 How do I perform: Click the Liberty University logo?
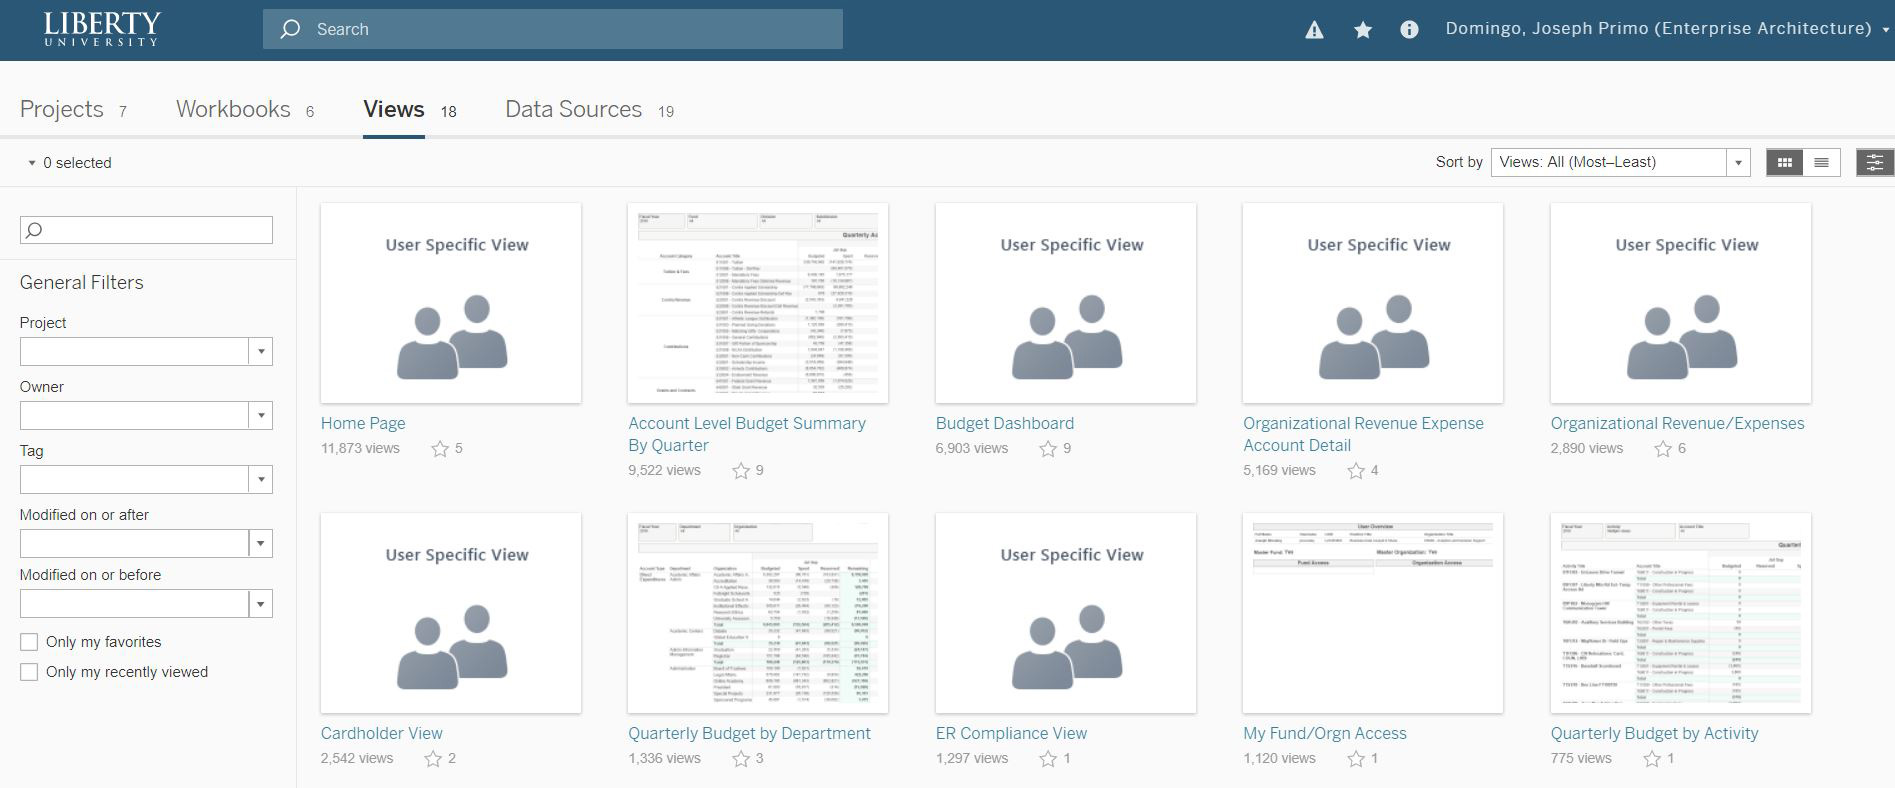(x=101, y=29)
